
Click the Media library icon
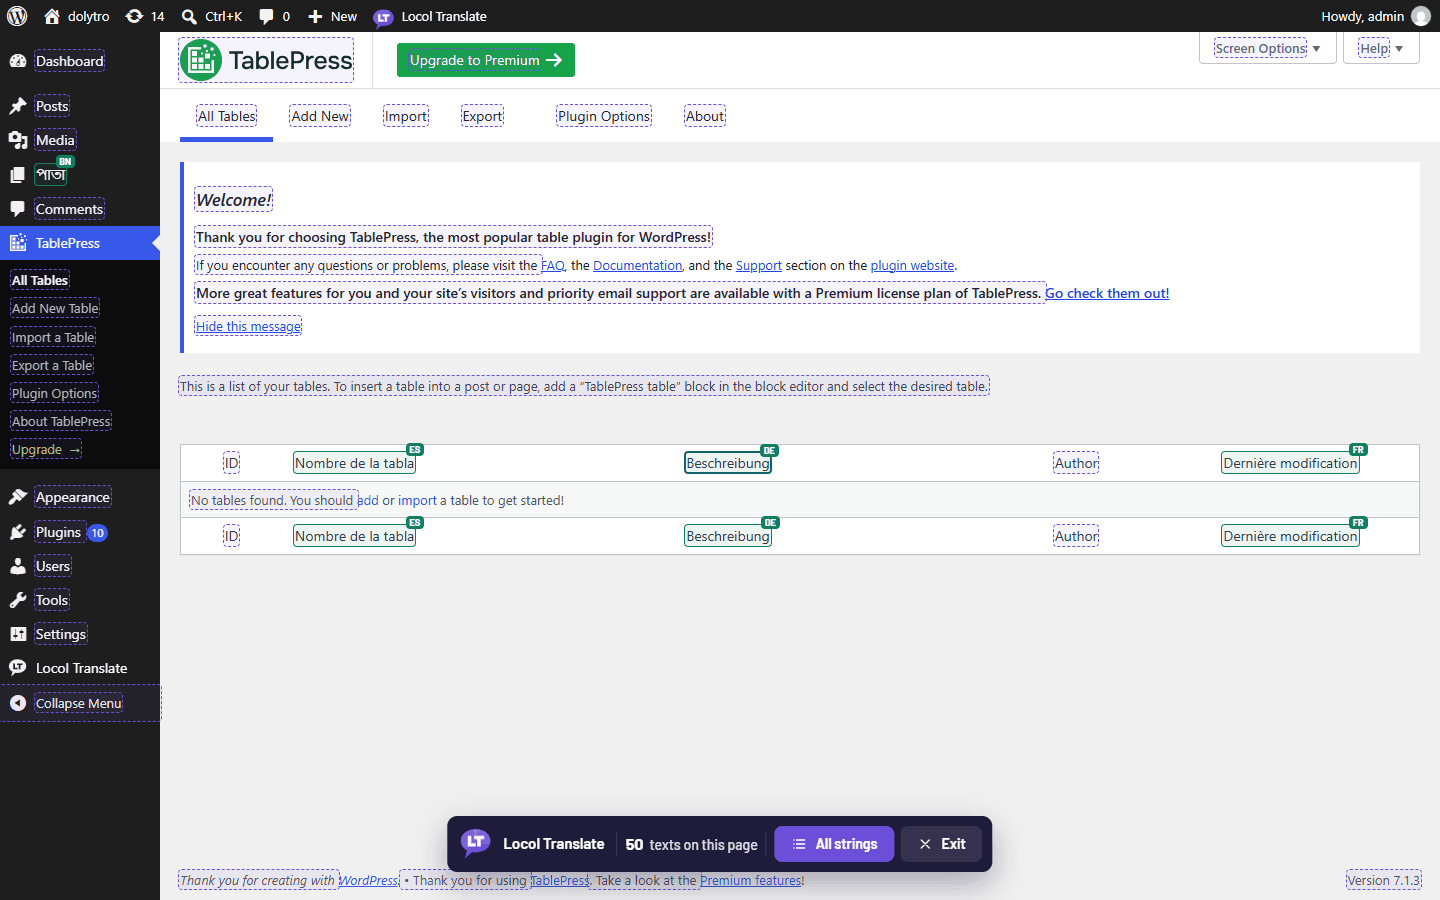coord(18,140)
